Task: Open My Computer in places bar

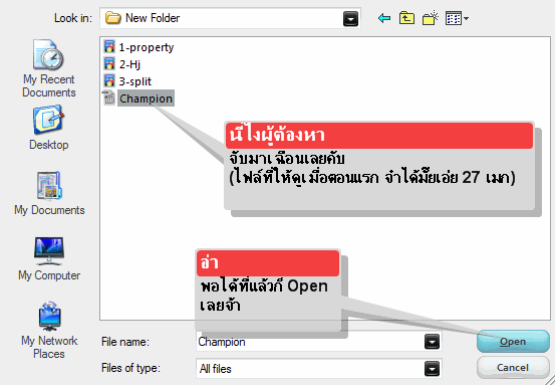Action: click(x=49, y=259)
